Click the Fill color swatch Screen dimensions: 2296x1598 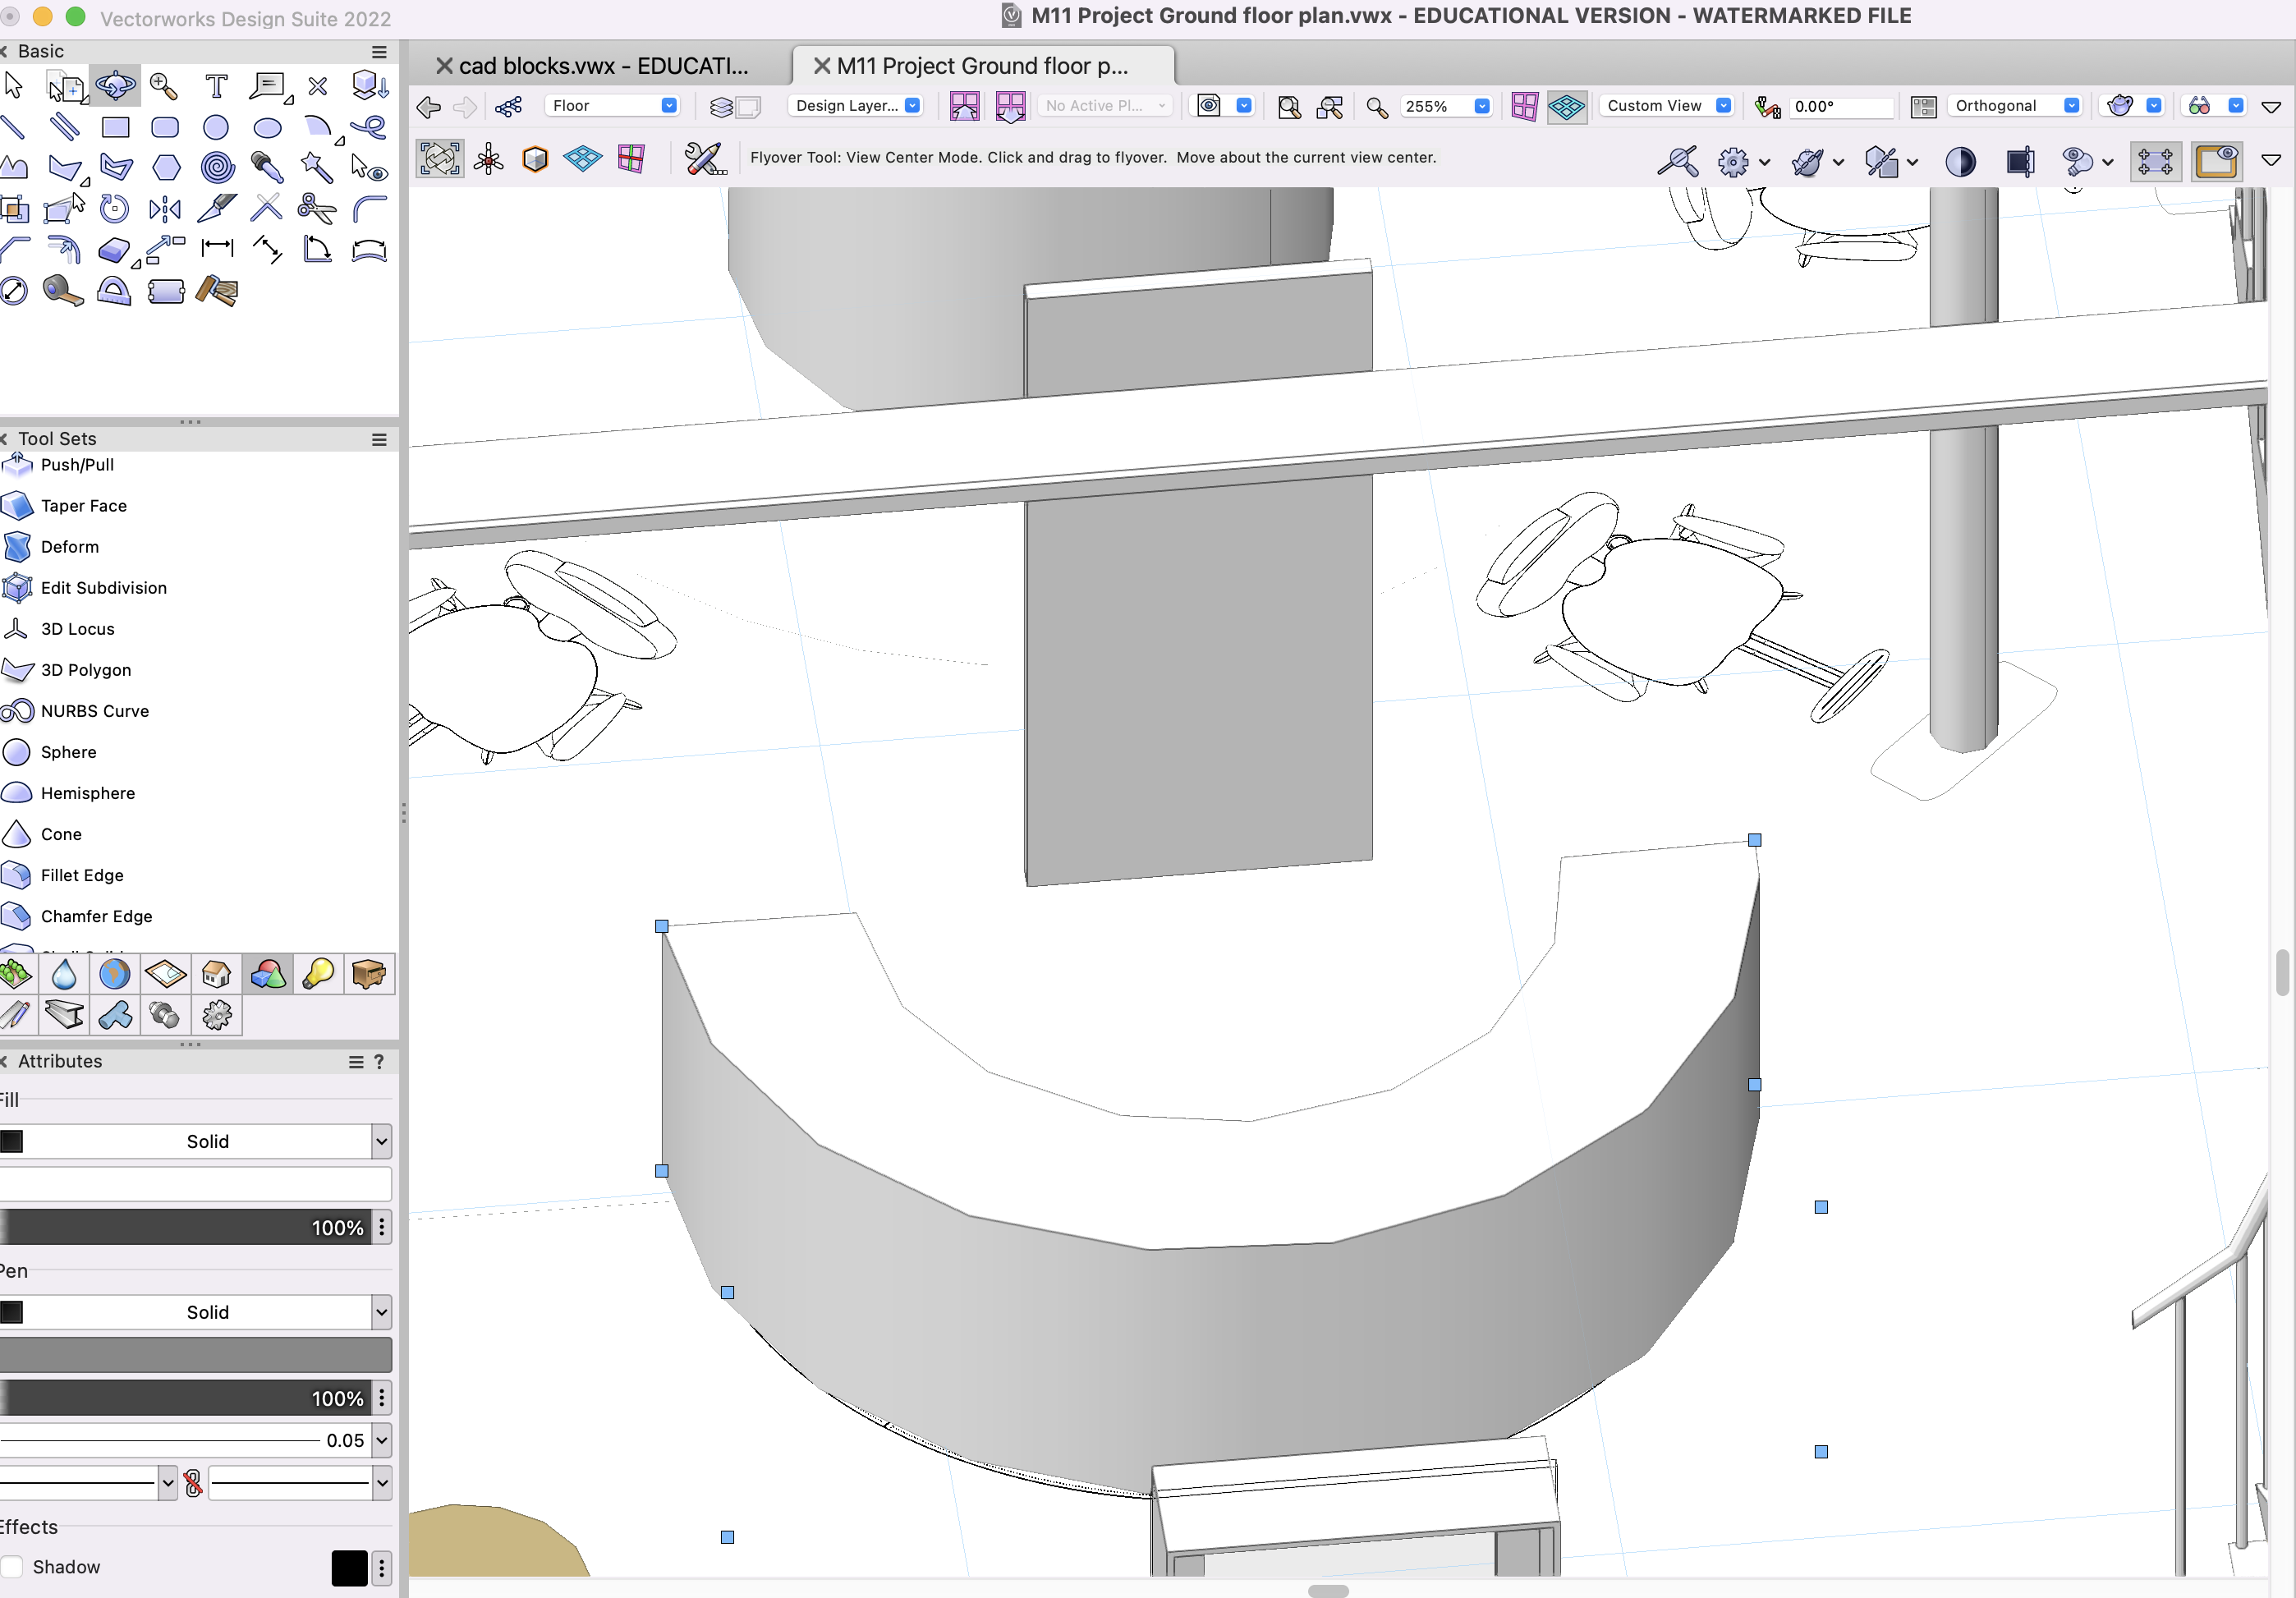pos(12,1141)
